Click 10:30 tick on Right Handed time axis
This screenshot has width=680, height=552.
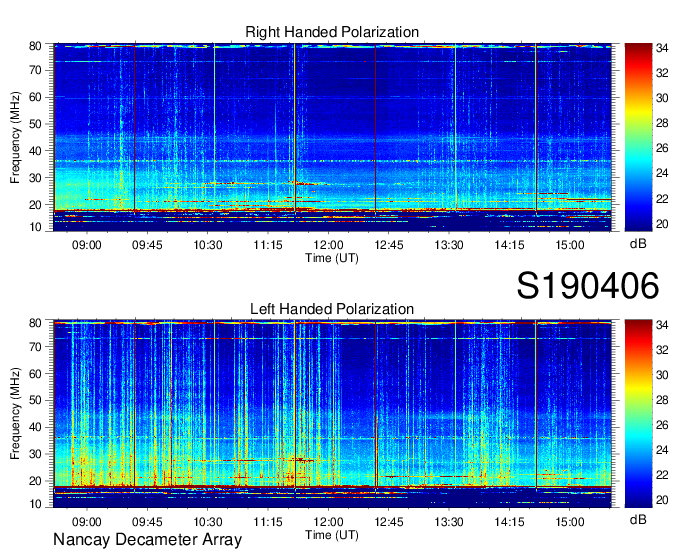click(208, 245)
